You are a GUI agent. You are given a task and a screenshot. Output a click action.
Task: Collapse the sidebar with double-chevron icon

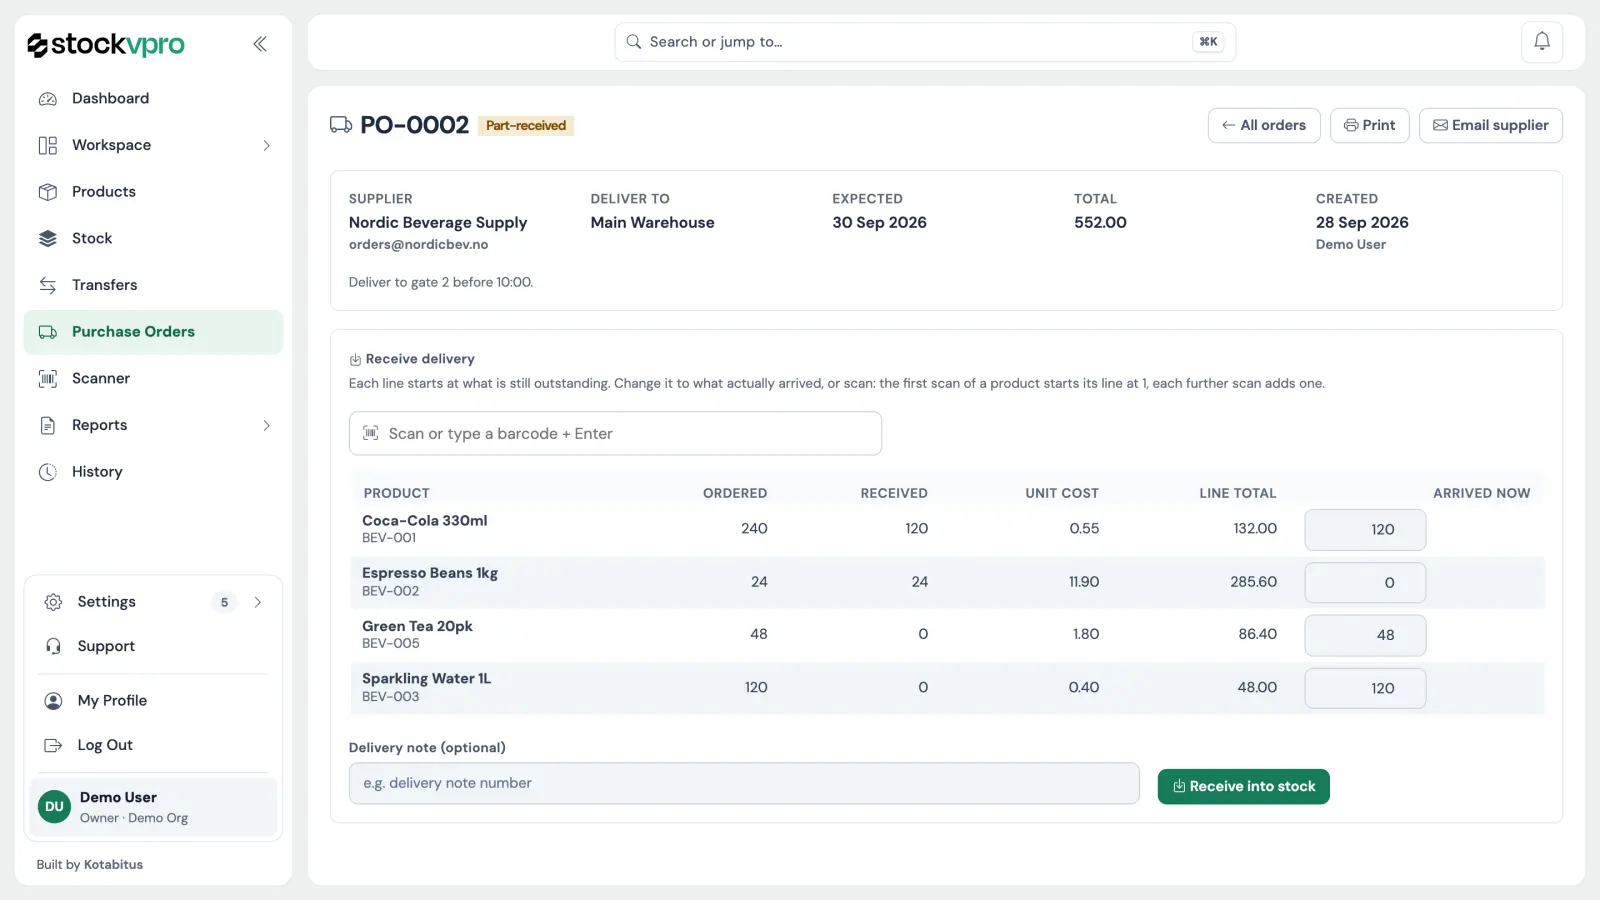[260, 44]
